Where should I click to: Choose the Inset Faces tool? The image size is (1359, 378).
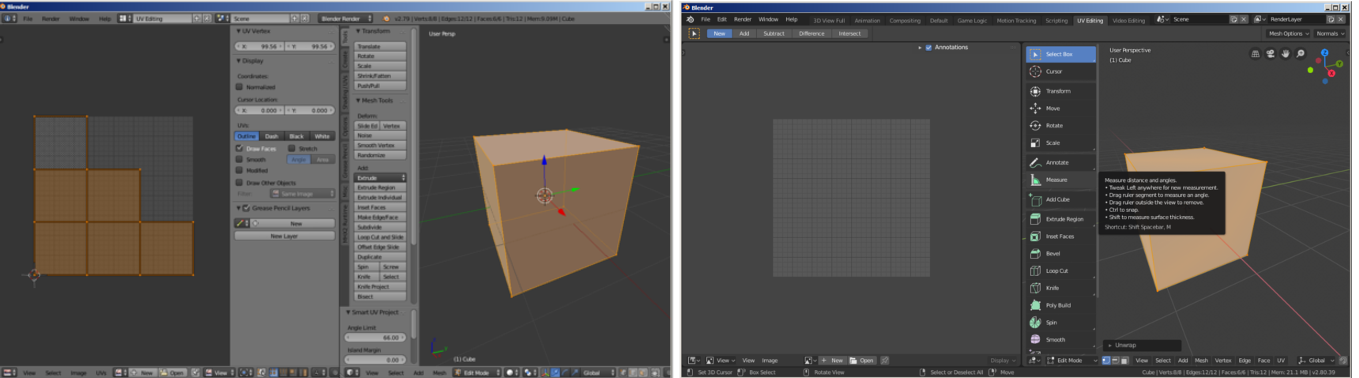pos(1060,237)
